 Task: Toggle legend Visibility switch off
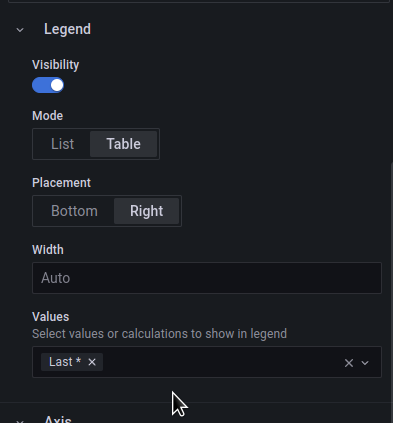point(48,85)
